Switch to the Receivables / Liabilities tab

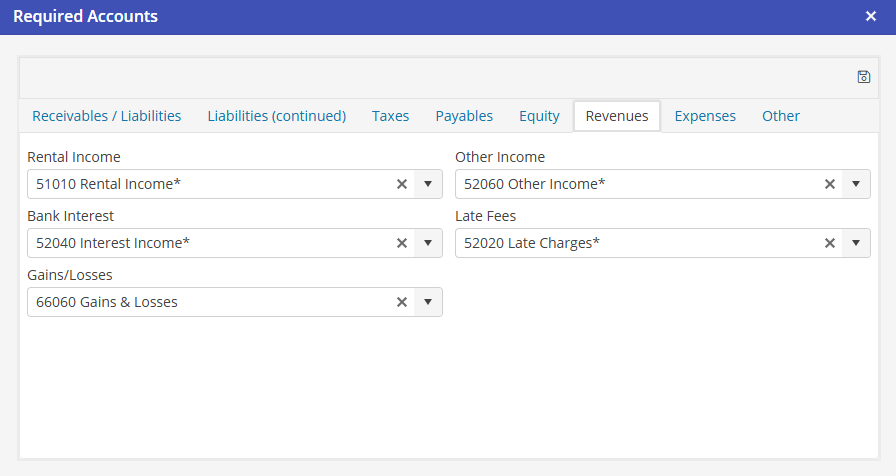[107, 116]
